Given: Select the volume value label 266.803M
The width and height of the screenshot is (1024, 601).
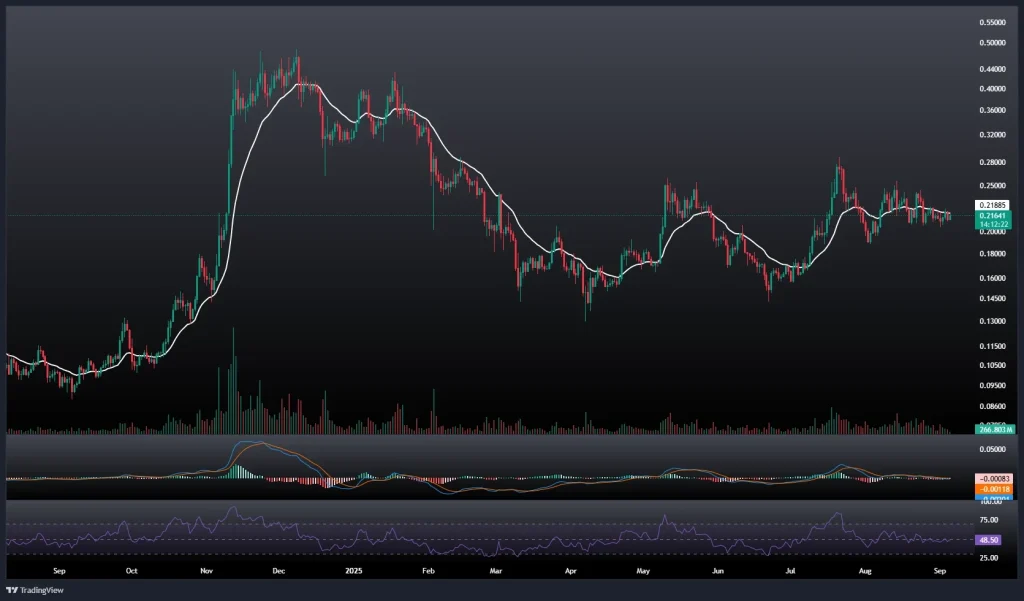Looking at the screenshot, I should (x=994, y=429).
